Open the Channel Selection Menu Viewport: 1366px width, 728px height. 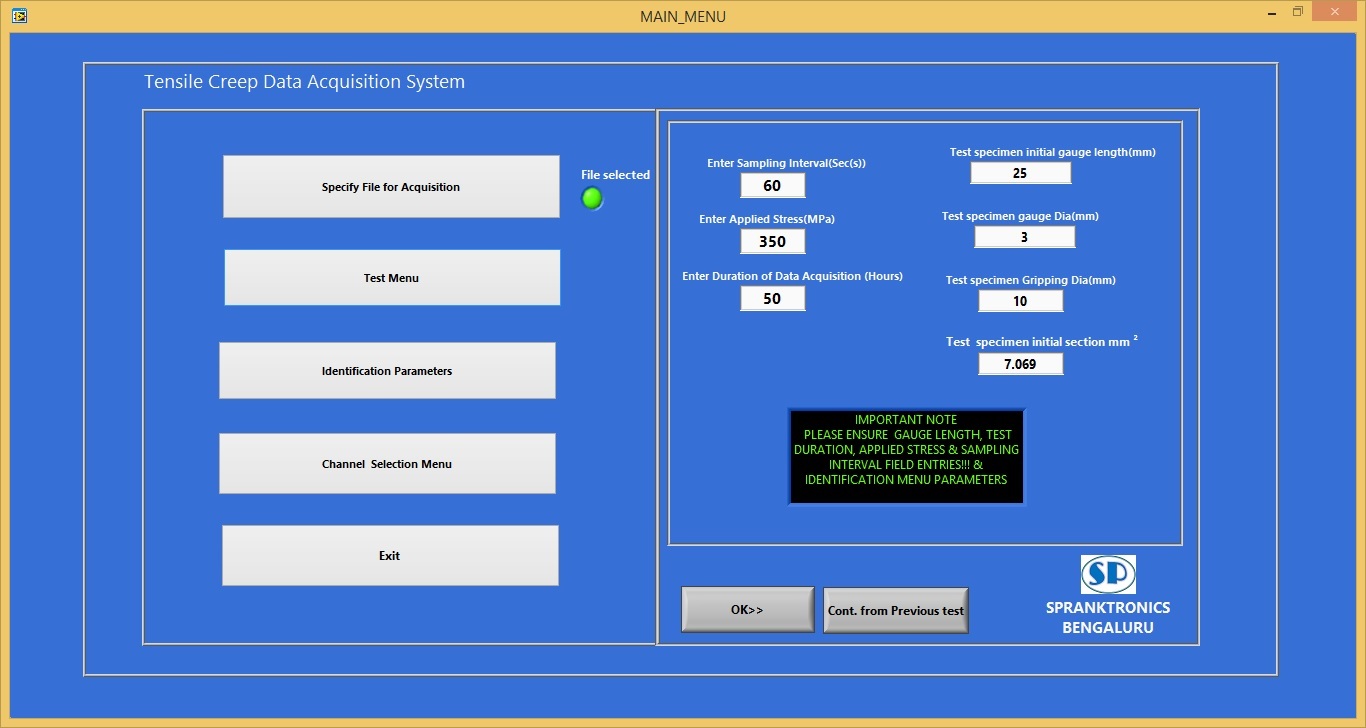387,463
